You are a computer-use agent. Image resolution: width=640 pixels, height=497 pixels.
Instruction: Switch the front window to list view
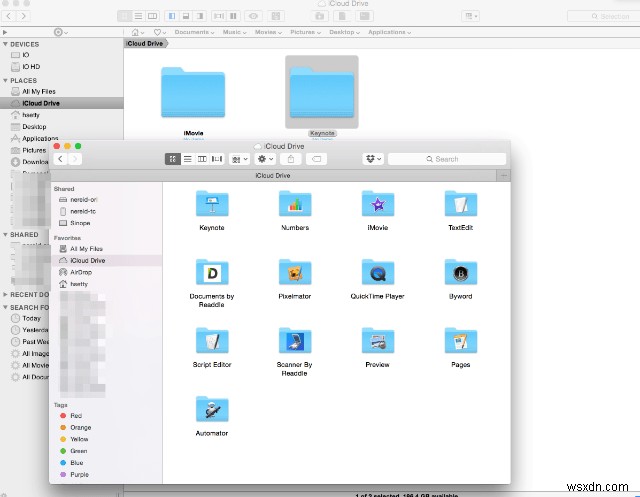187,159
